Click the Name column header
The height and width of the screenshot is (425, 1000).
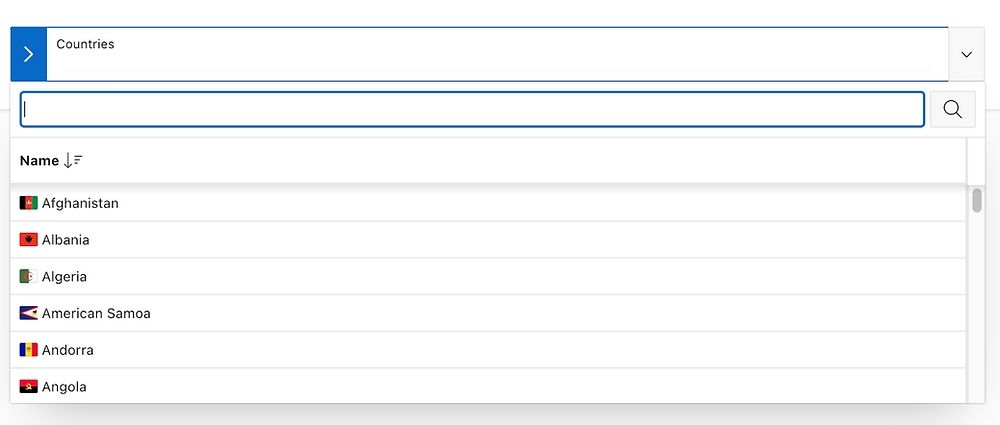pos(40,161)
